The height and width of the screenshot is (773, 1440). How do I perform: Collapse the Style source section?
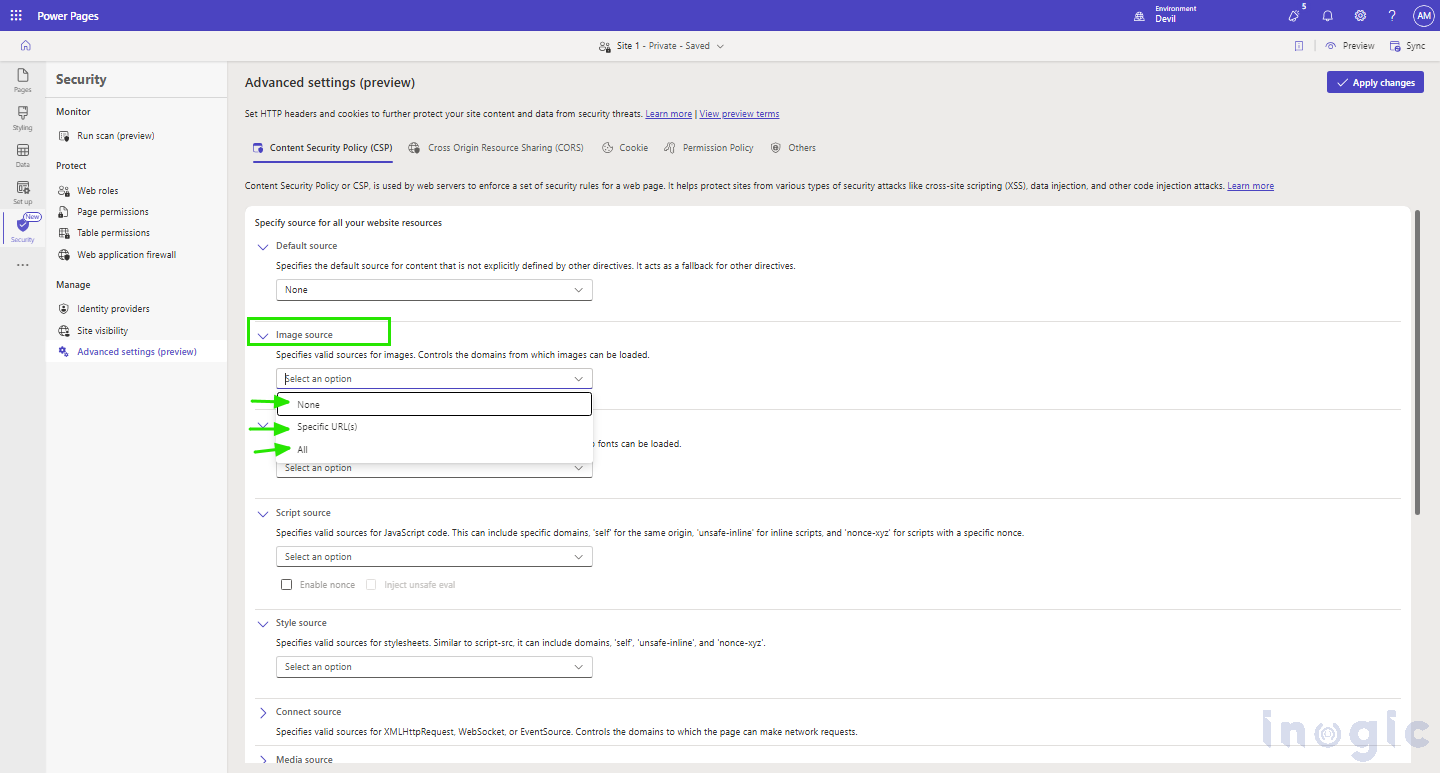(263, 624)
